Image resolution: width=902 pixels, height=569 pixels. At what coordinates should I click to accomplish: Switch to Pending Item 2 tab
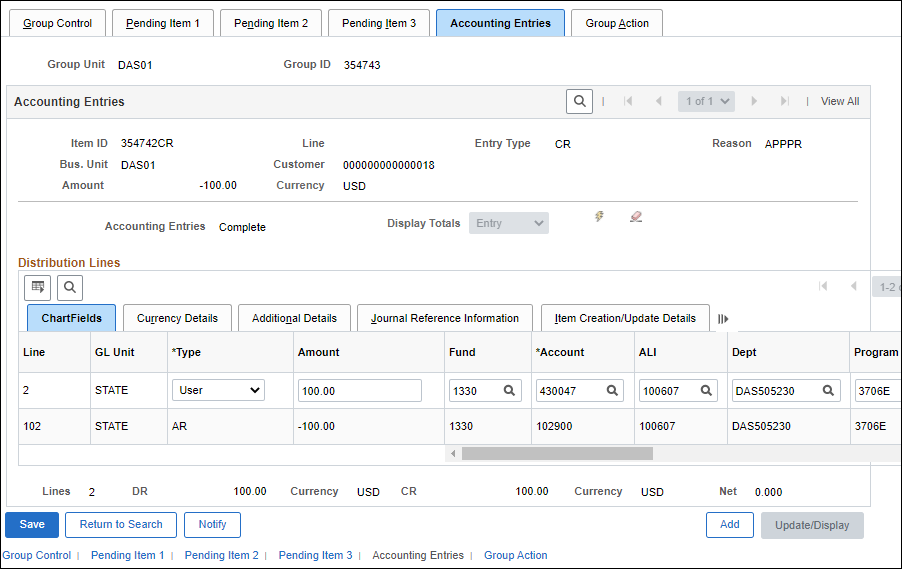coord(271,23)
